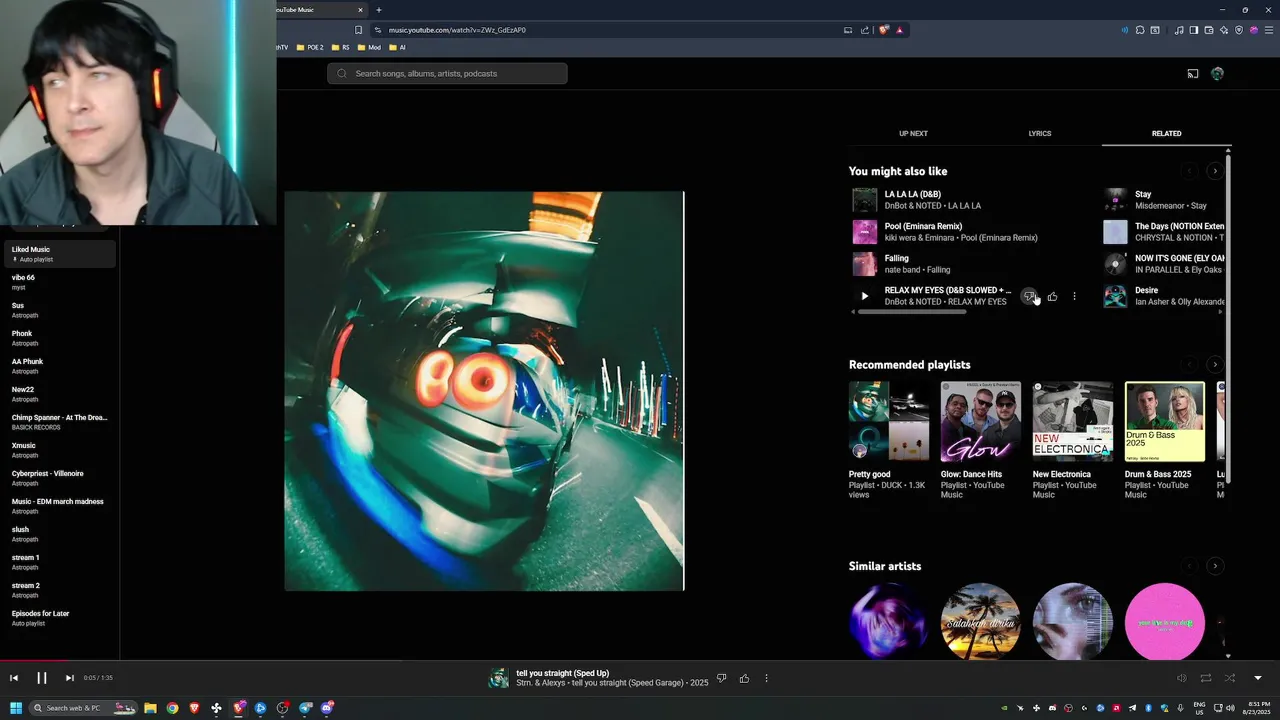
Task: Open the Pretty good playlist thumbnail
Action: pyautogui.click(x=889, y=421)
